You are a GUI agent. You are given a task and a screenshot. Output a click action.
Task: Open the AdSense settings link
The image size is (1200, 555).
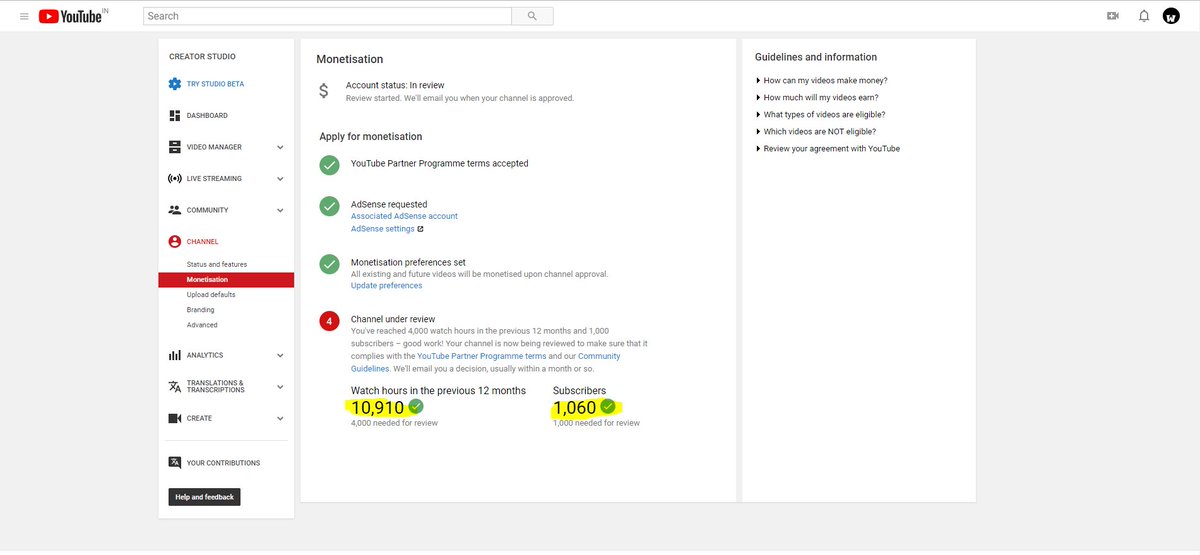coord(382,229)
